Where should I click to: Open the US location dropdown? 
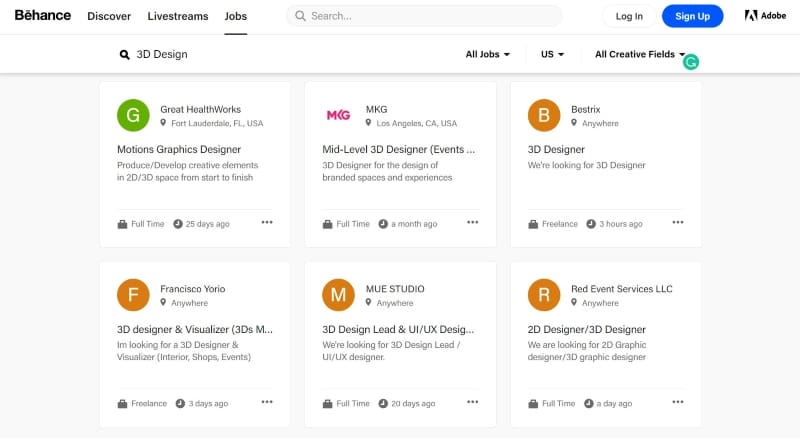[553, 55]
